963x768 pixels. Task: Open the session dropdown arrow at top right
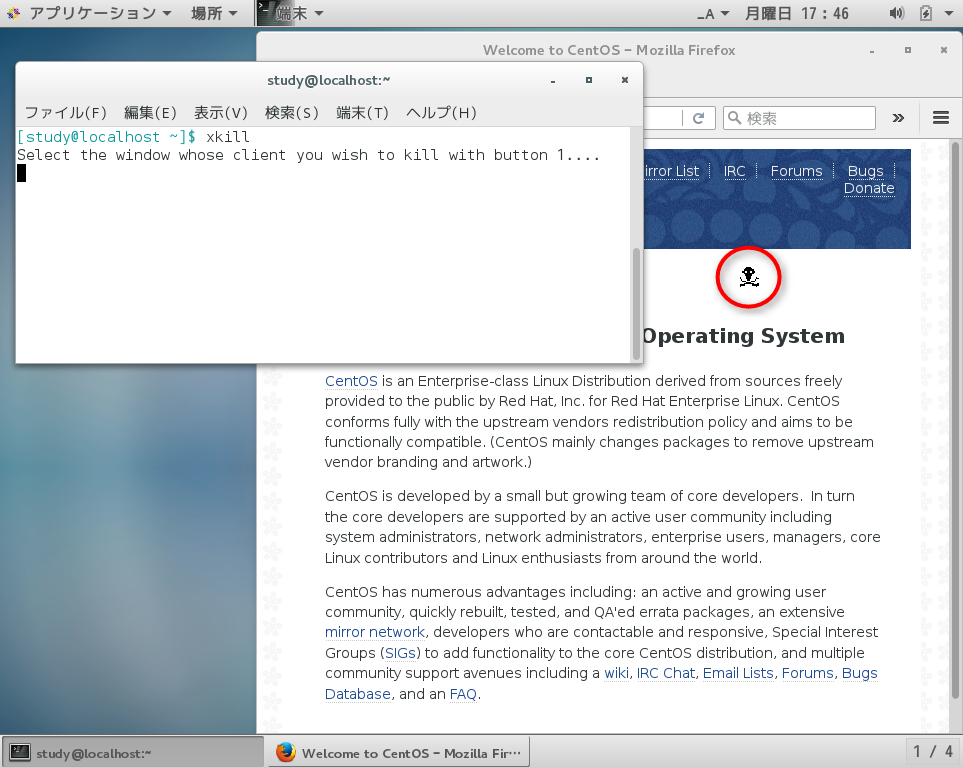[x=948, y=13]
